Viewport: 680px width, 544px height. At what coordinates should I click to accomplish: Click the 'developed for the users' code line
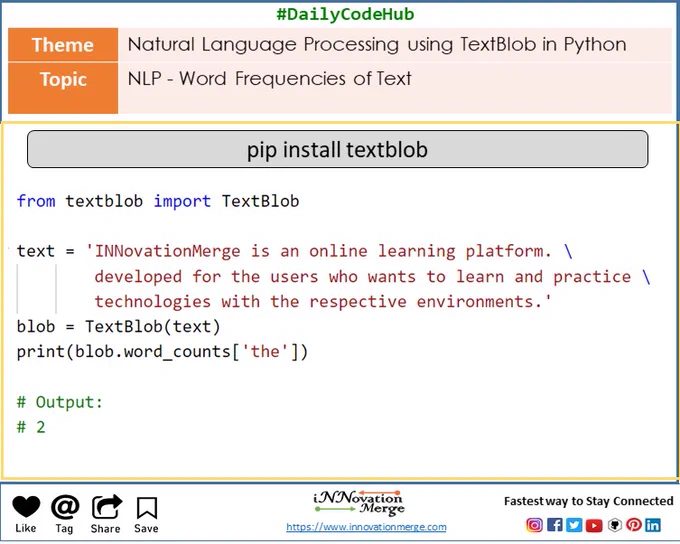click(x=372, y=276)
